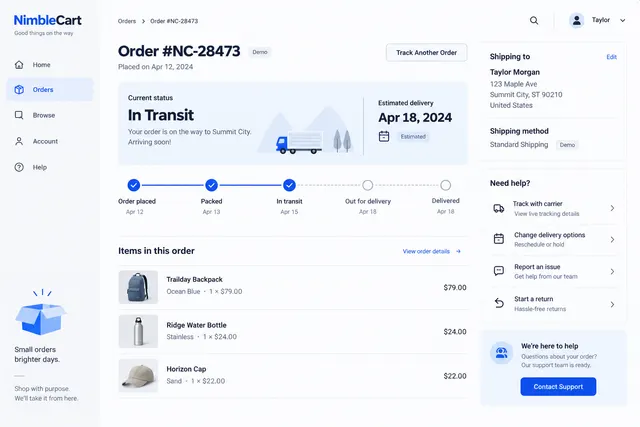Open Help in the sidebar menu

click(x=50, y=167)
